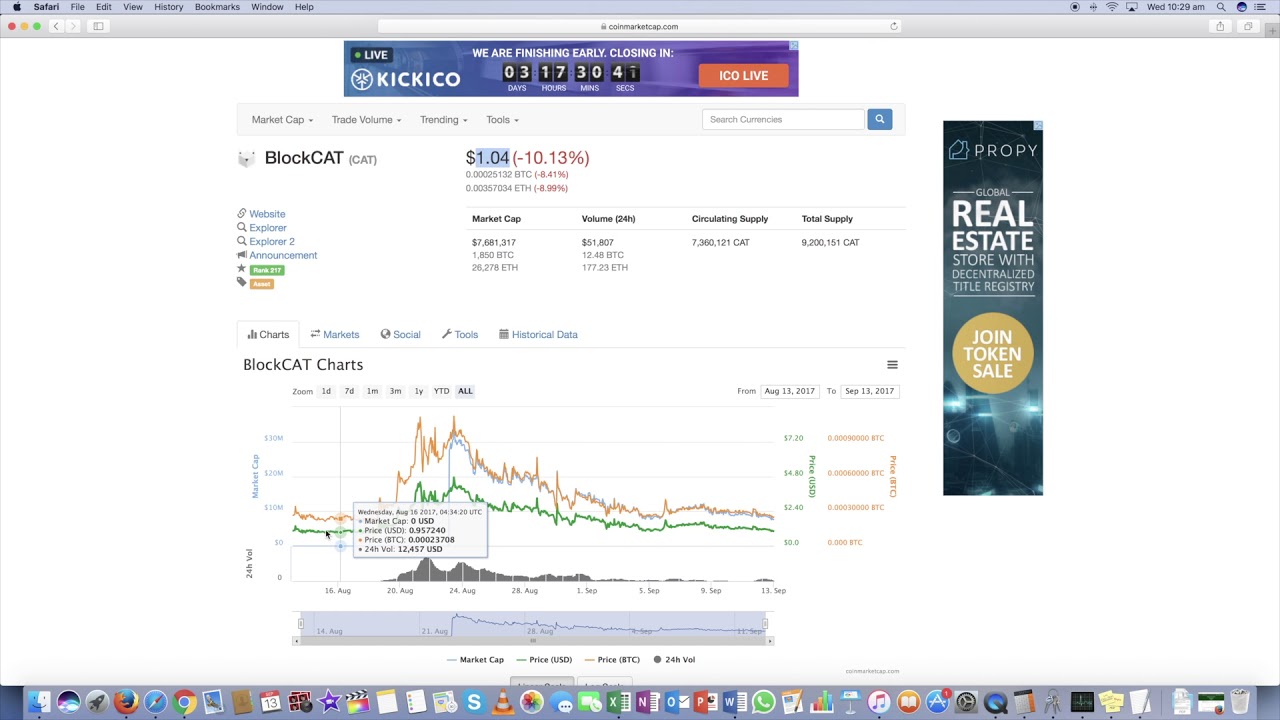Set chart zoom to 1y
This screenshot has width=1280, height=720.
418,391
